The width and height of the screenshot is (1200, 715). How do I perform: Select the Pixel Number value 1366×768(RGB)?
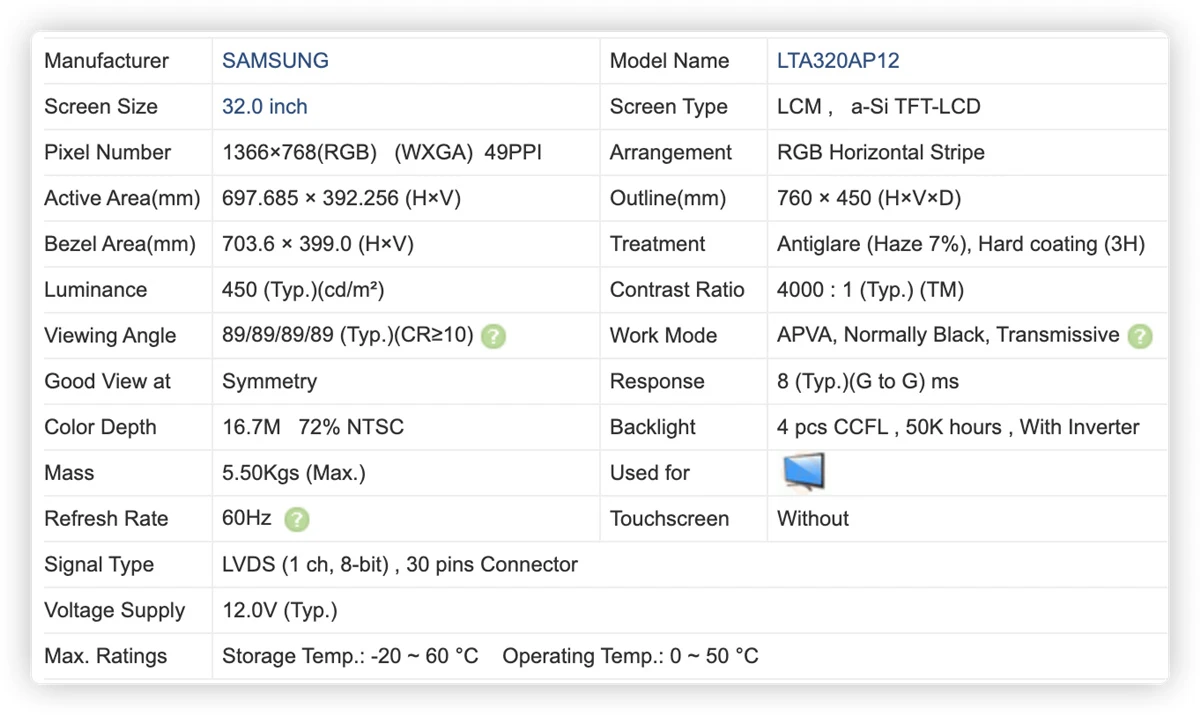coord(299,153)
